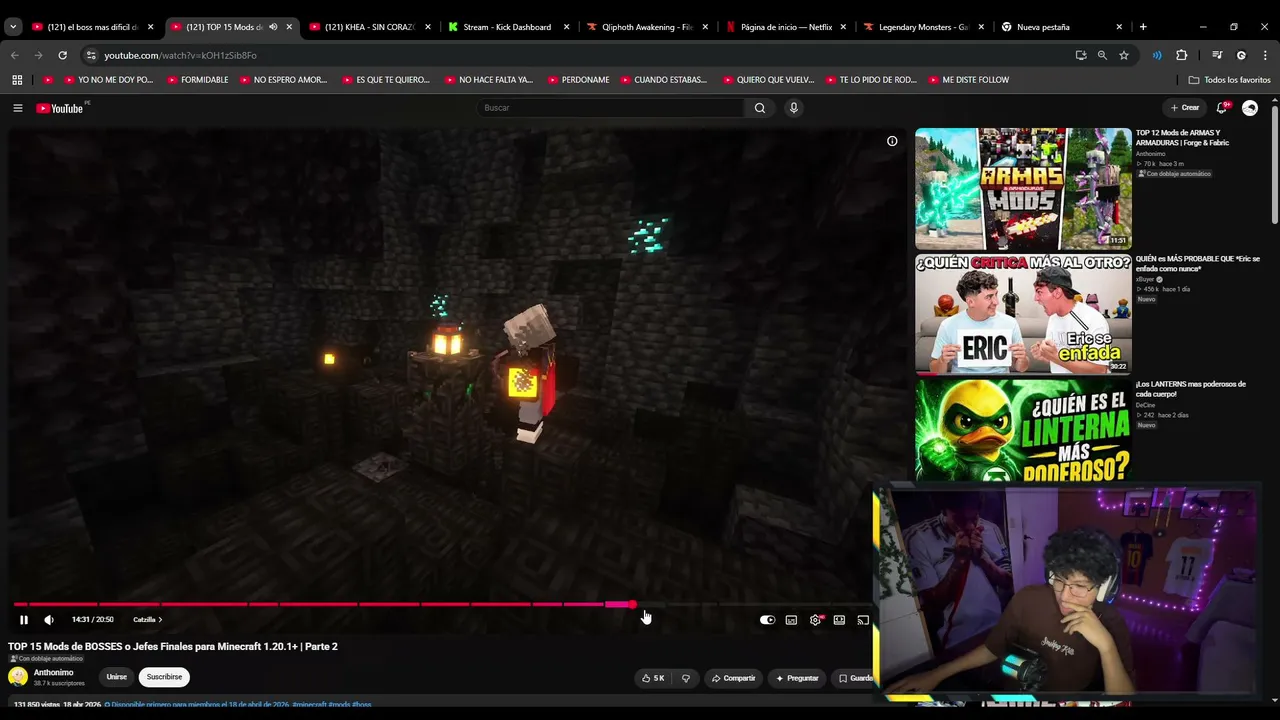Dislike the video with thumbs down
The height and width of the screenshot is (720, 1280).
tap(686, 678)
